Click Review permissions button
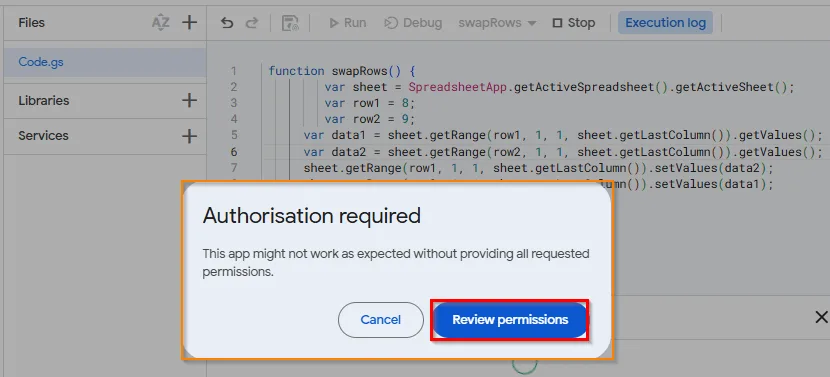The image size is (830, 377). (x=510, y=320)
